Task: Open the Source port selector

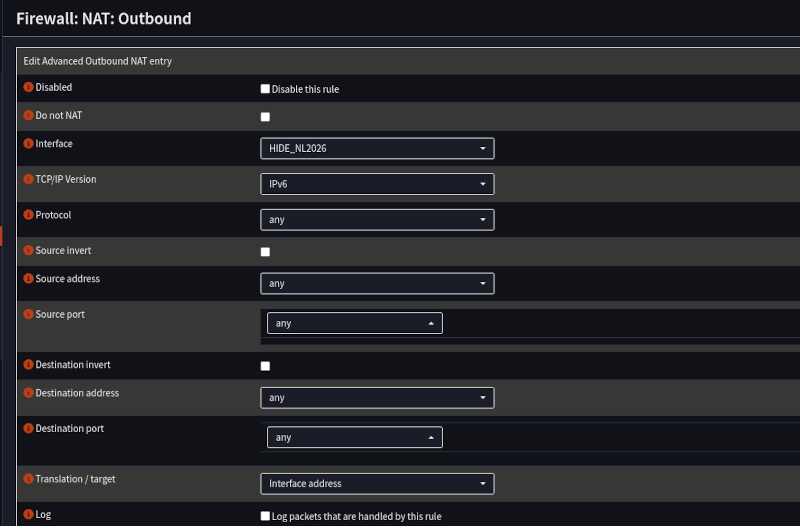Action: (354, 323)
